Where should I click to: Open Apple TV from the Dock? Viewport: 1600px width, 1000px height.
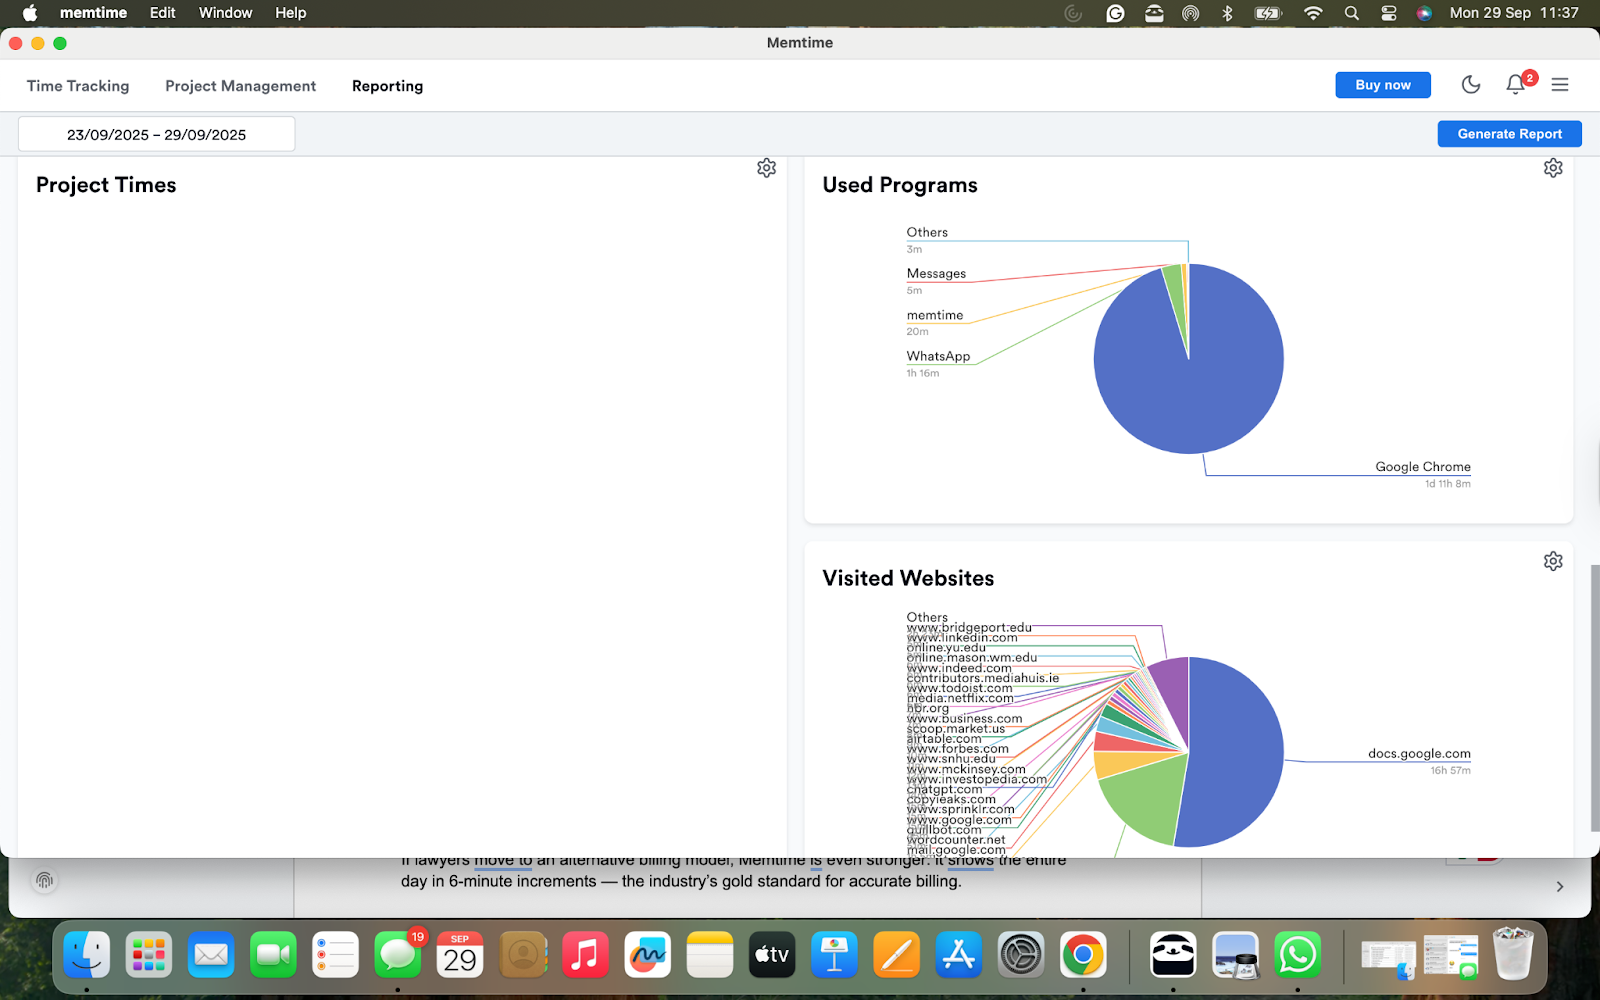(772, 955)
